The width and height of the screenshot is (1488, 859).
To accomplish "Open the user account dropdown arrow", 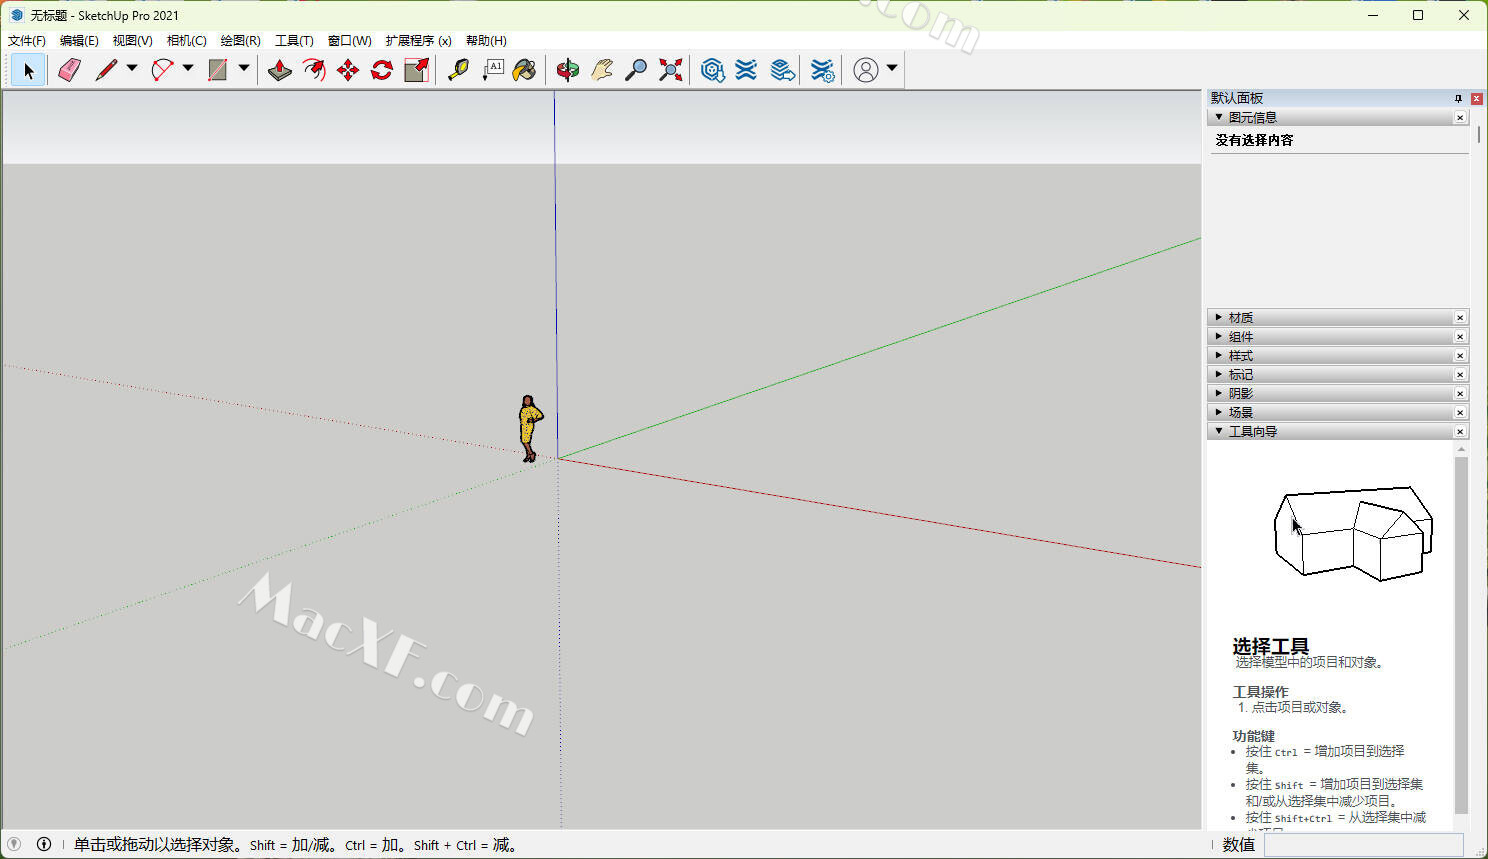I will coord(892,69).
